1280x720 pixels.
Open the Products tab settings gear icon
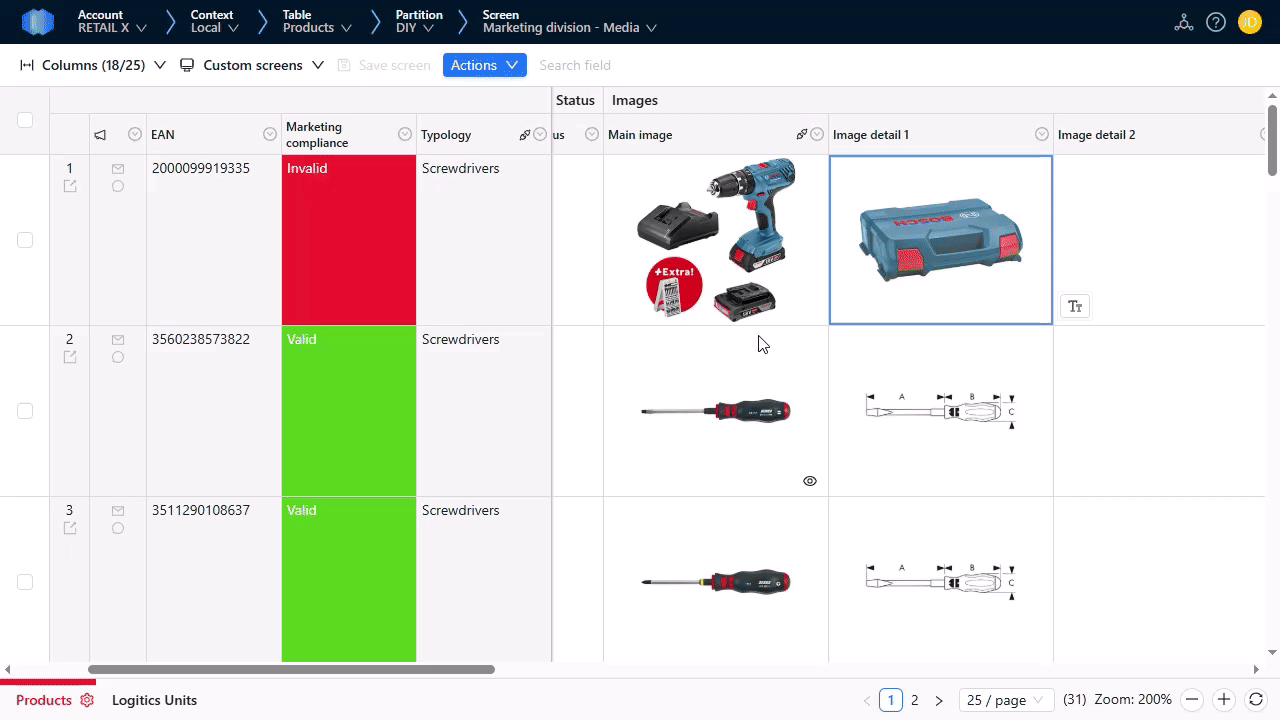[x=87, y=700]
